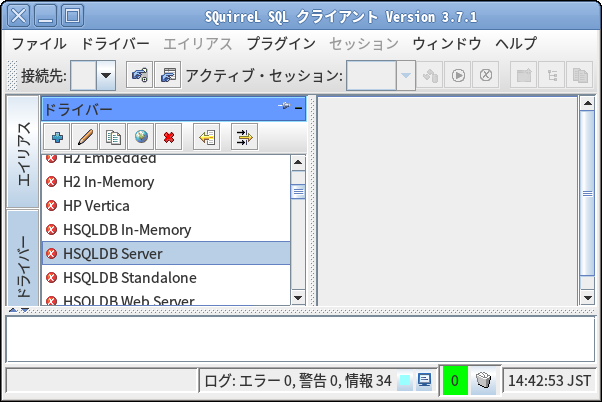Select H2 In-Memory driver
The height and width of the screenshot is (402, 602).
(x=166, y=182)
